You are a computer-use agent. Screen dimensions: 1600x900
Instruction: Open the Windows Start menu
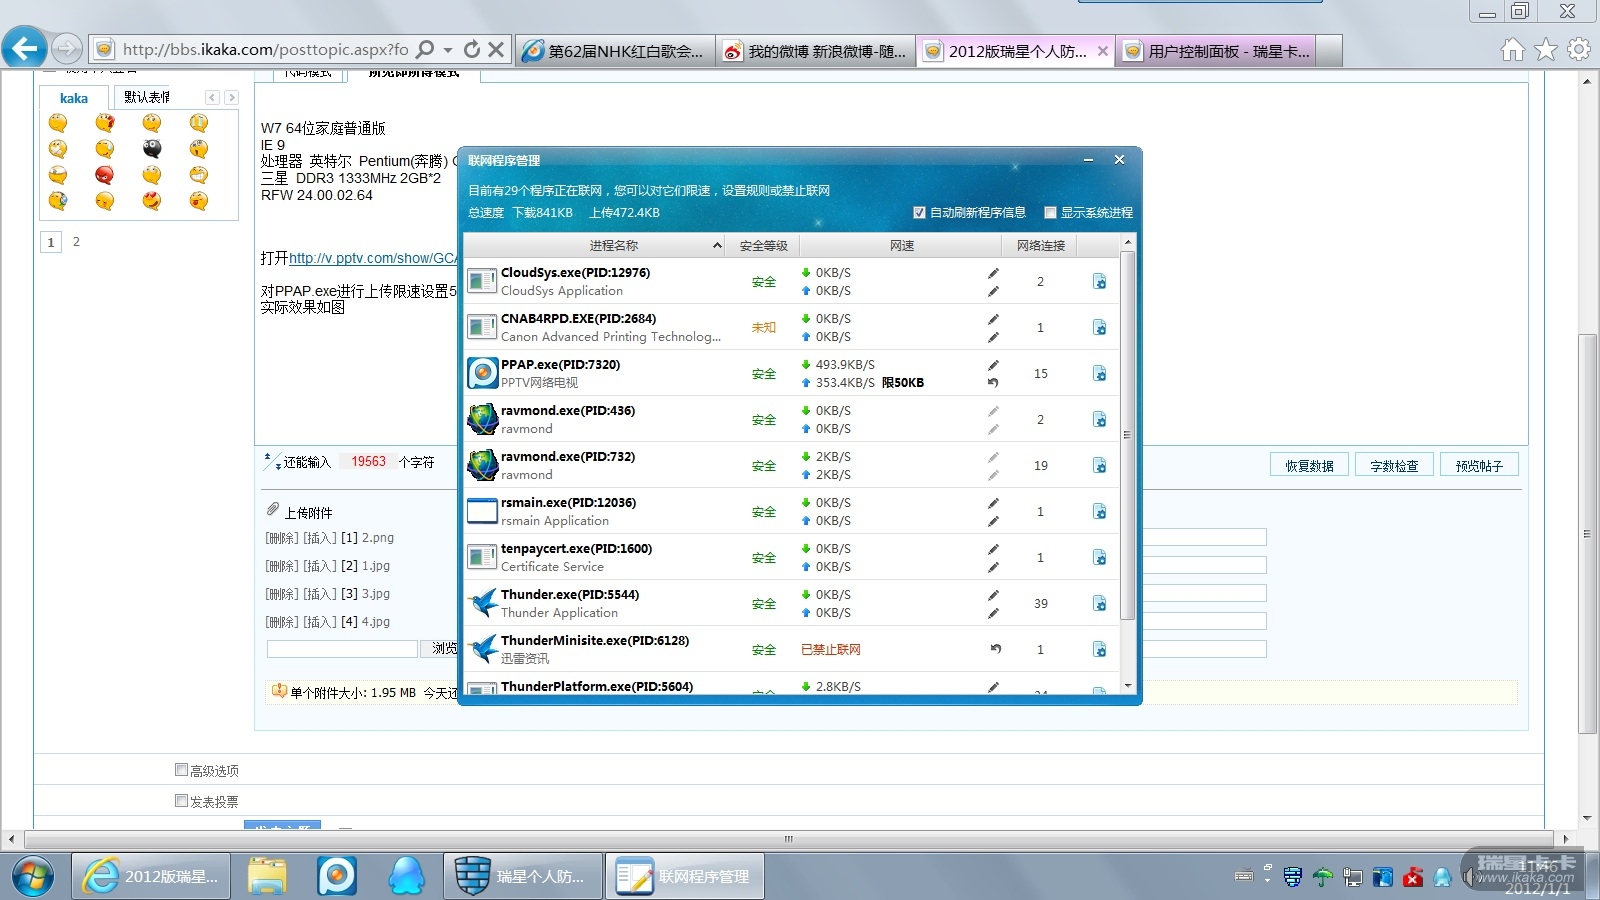(x=32, y=876)
